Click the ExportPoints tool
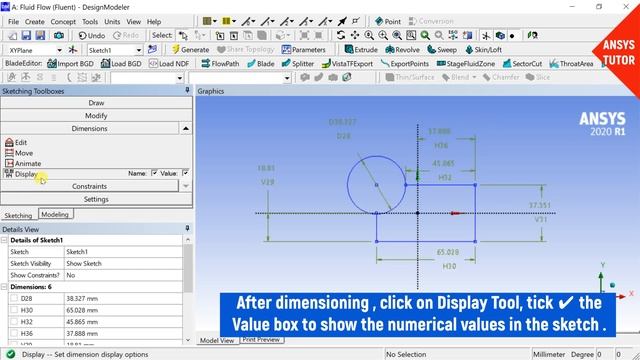The image size is (640, 360). pos(404,64)
